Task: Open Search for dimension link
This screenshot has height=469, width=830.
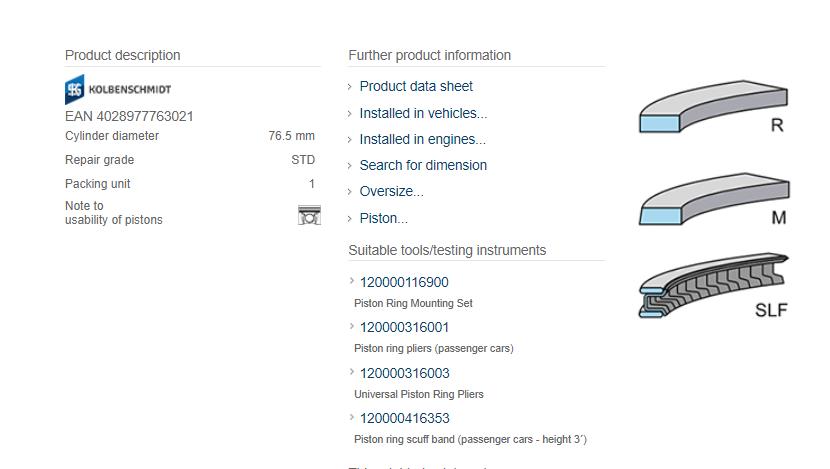Action: pos(423,165)
